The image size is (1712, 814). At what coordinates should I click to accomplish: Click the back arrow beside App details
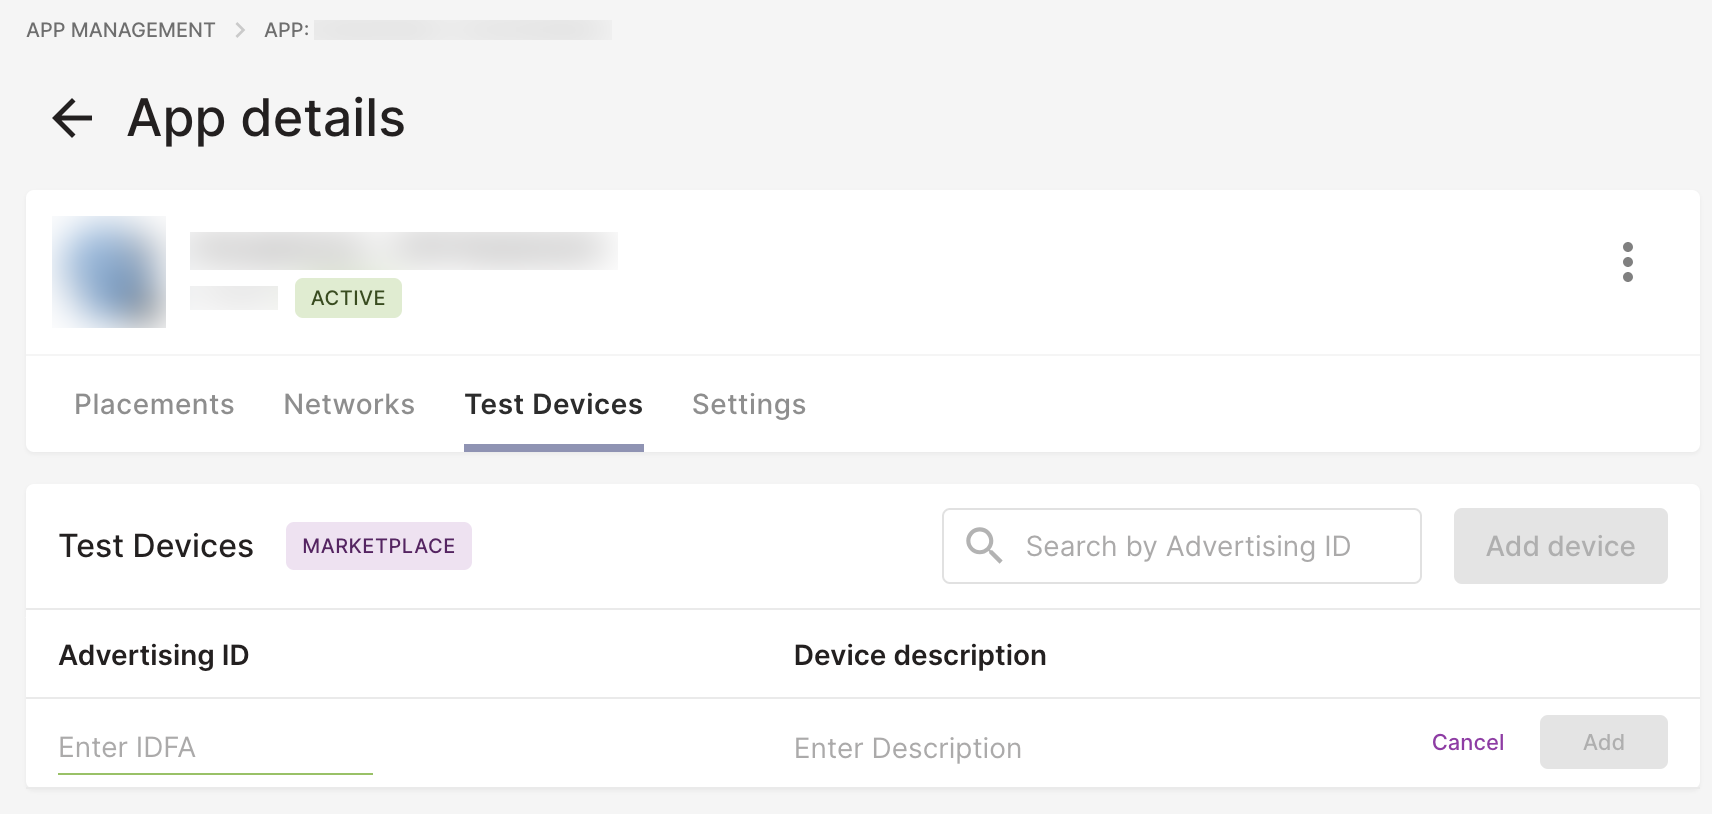pos(71,118)
